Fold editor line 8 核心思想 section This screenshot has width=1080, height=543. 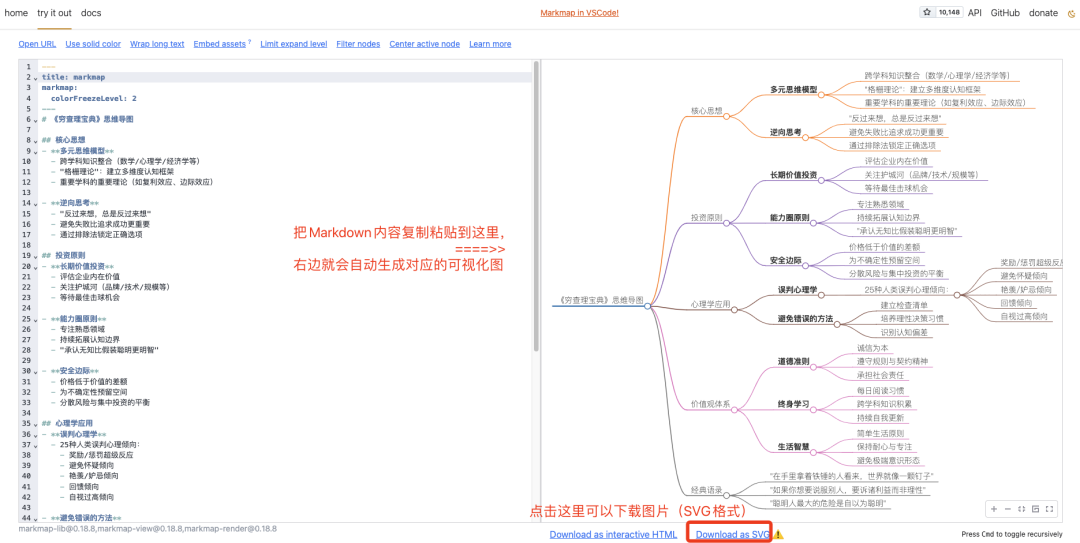coord(36,141)
